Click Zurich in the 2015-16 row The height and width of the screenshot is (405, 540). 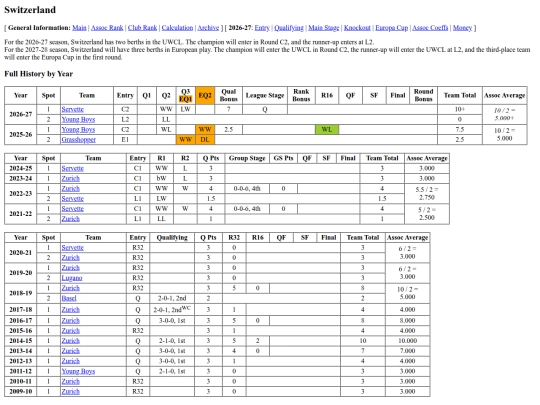(x=71, y=331)
